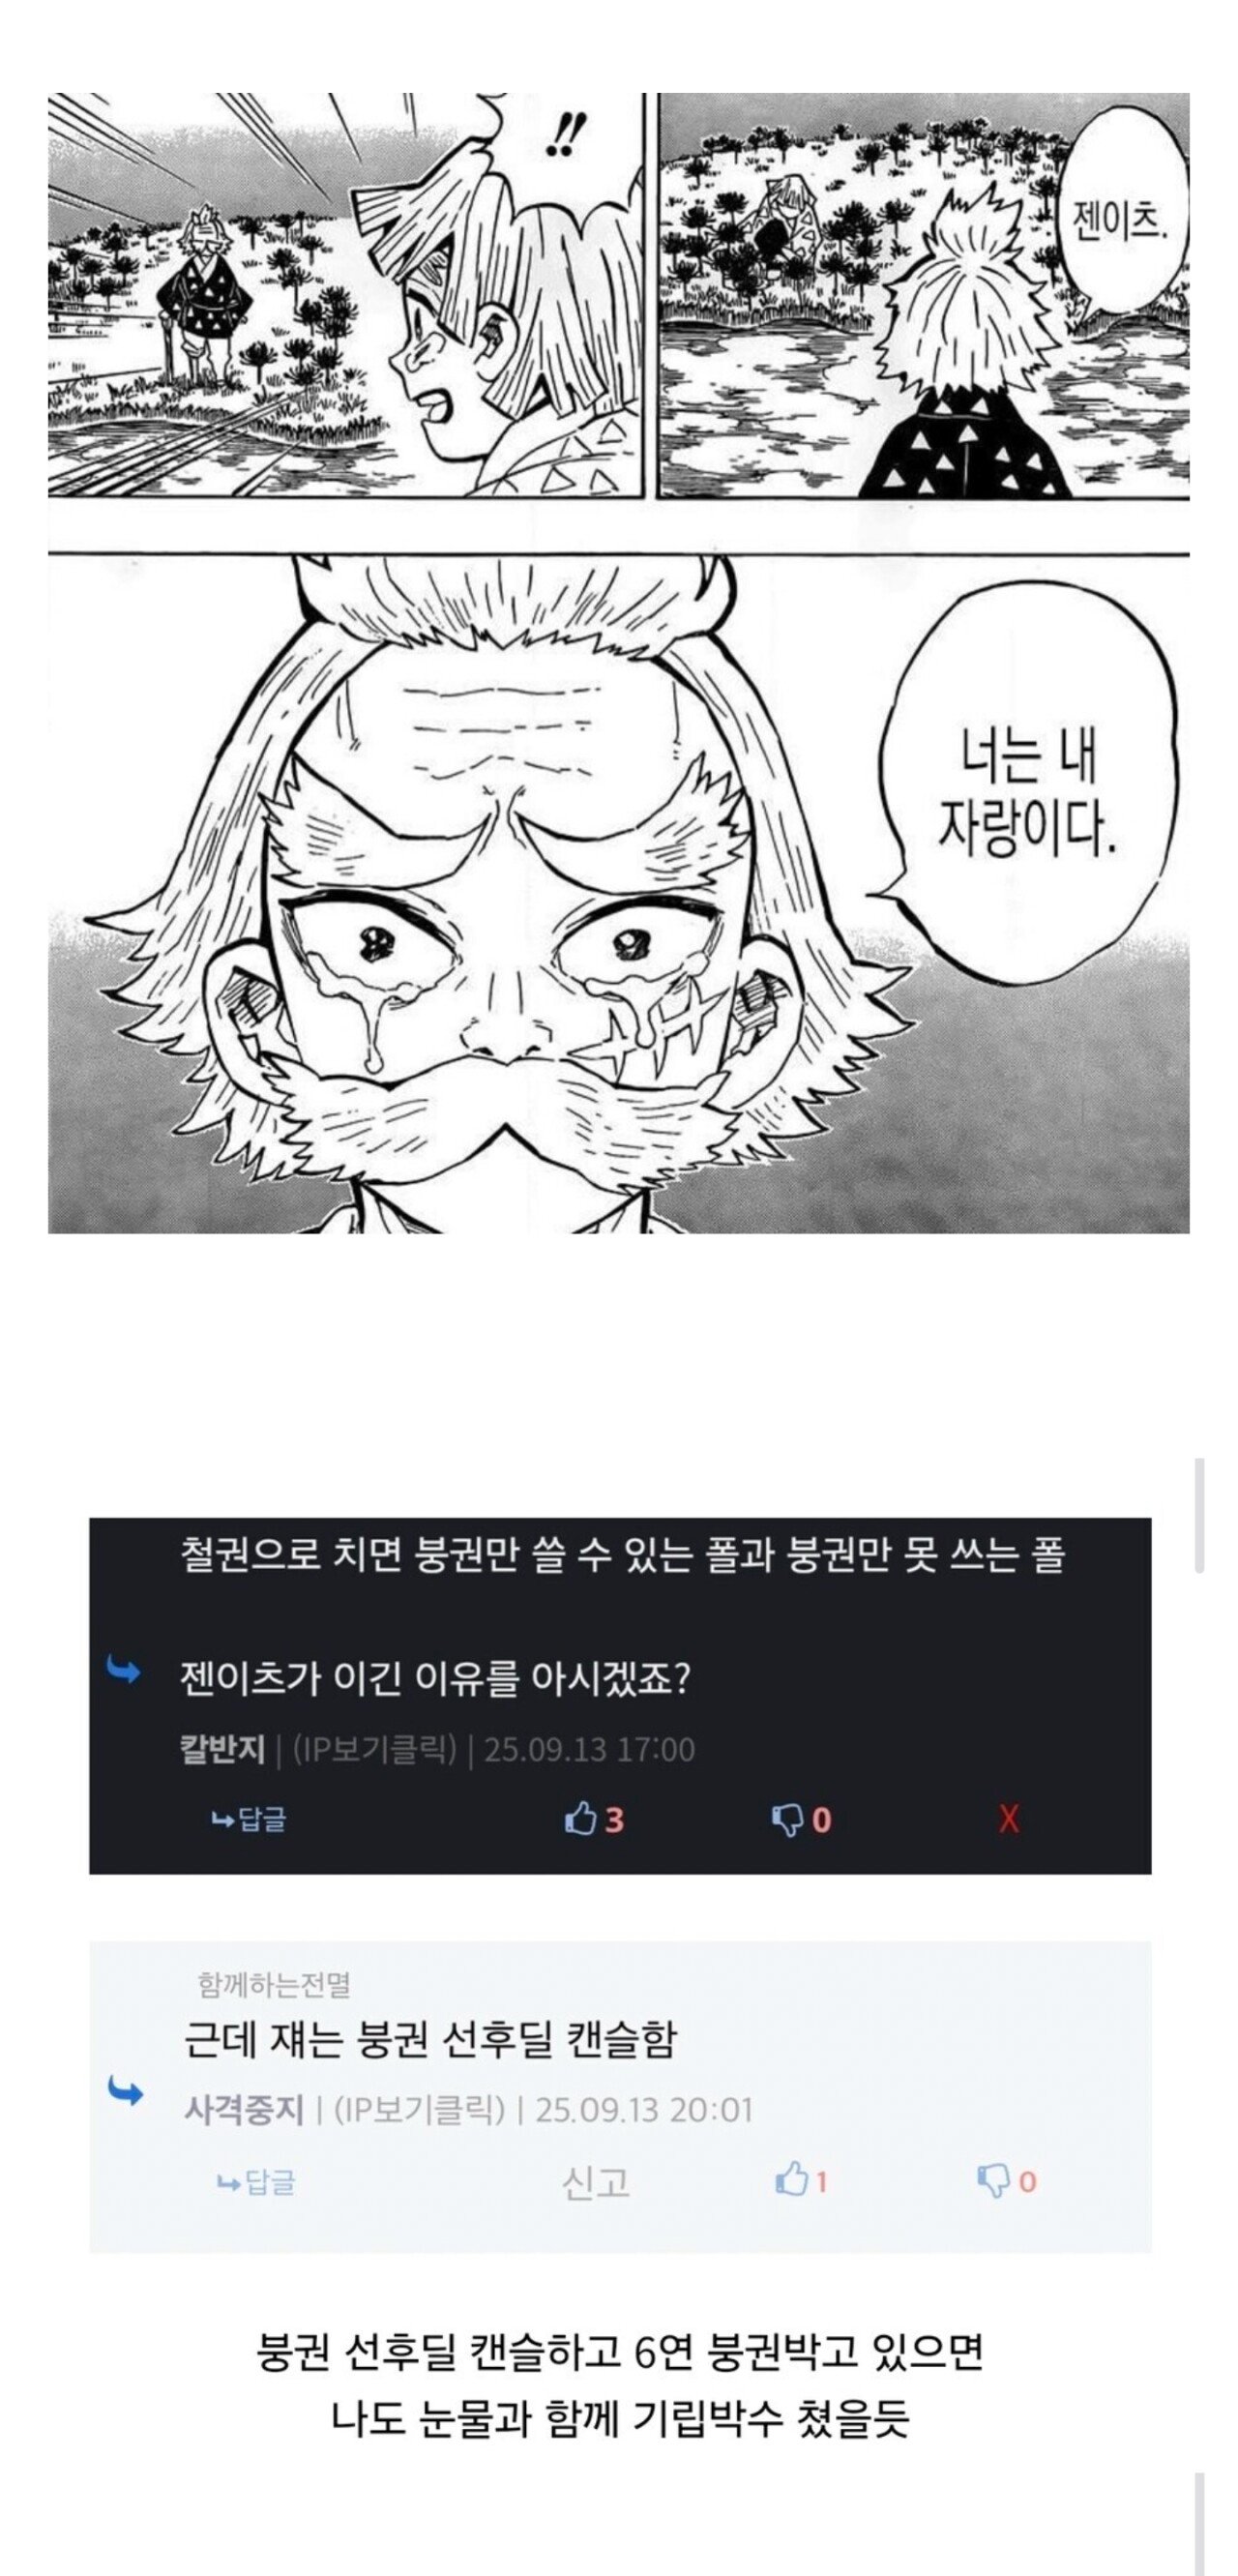The height and width of the screenshot is (2576, 1238).
Task: Reply to 사격중지's comment via 답글
Action: (x=257, y=2181)
